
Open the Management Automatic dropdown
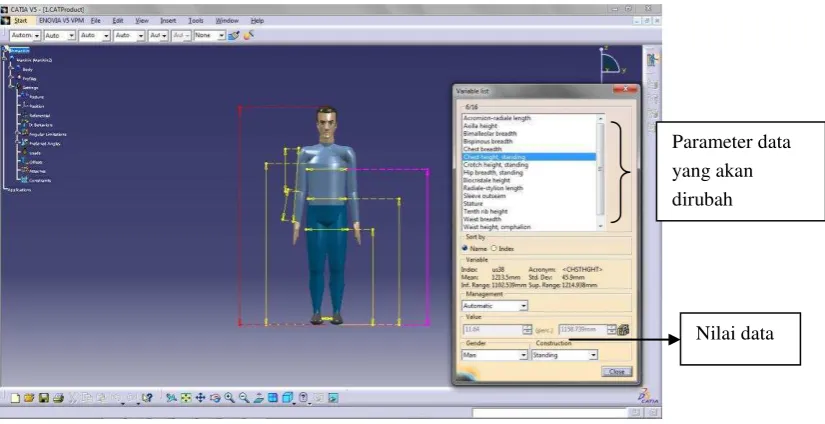495,306
